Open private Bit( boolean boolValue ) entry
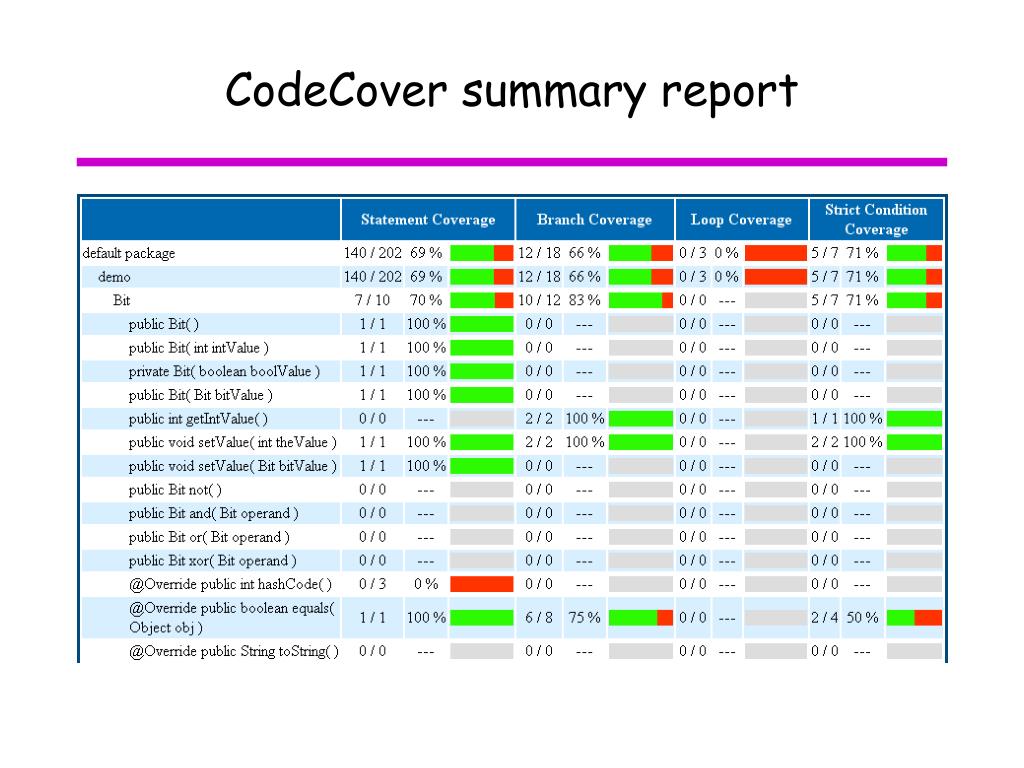 click(224, 372)
